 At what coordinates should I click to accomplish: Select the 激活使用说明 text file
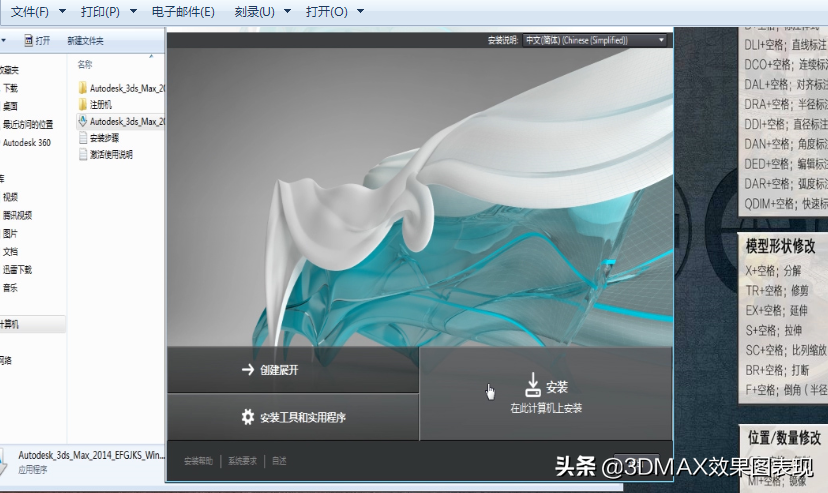(x=105, y=154)
